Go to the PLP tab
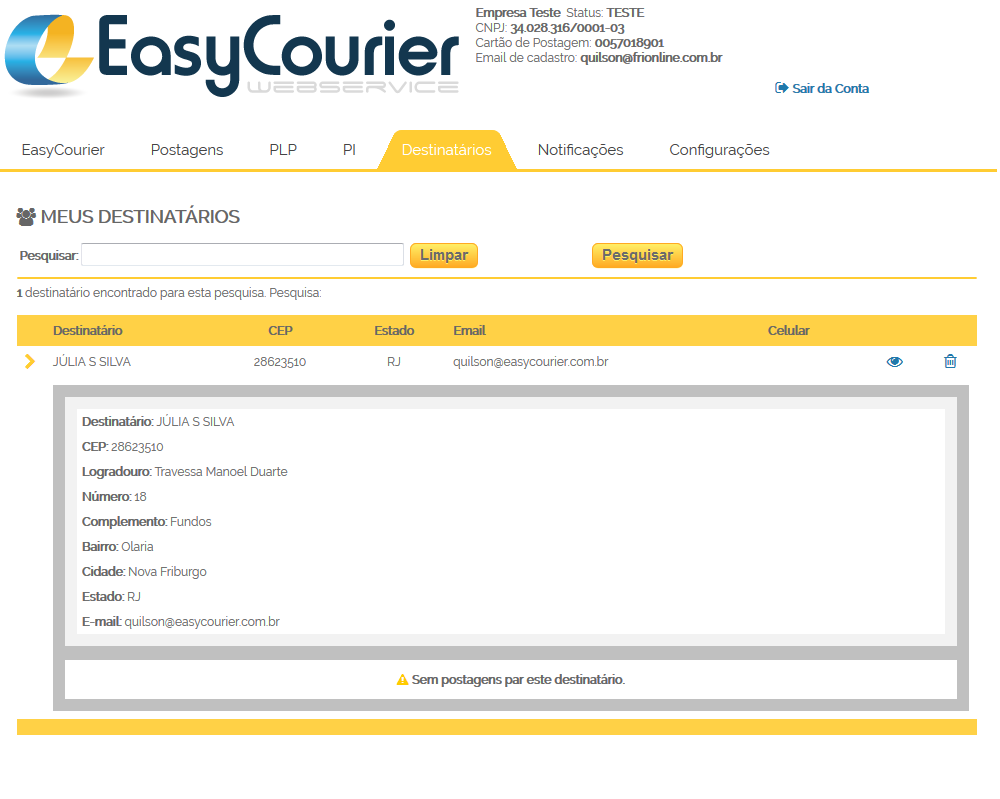Viewport: 1000px width, 799px height. (x=283, y=150)
